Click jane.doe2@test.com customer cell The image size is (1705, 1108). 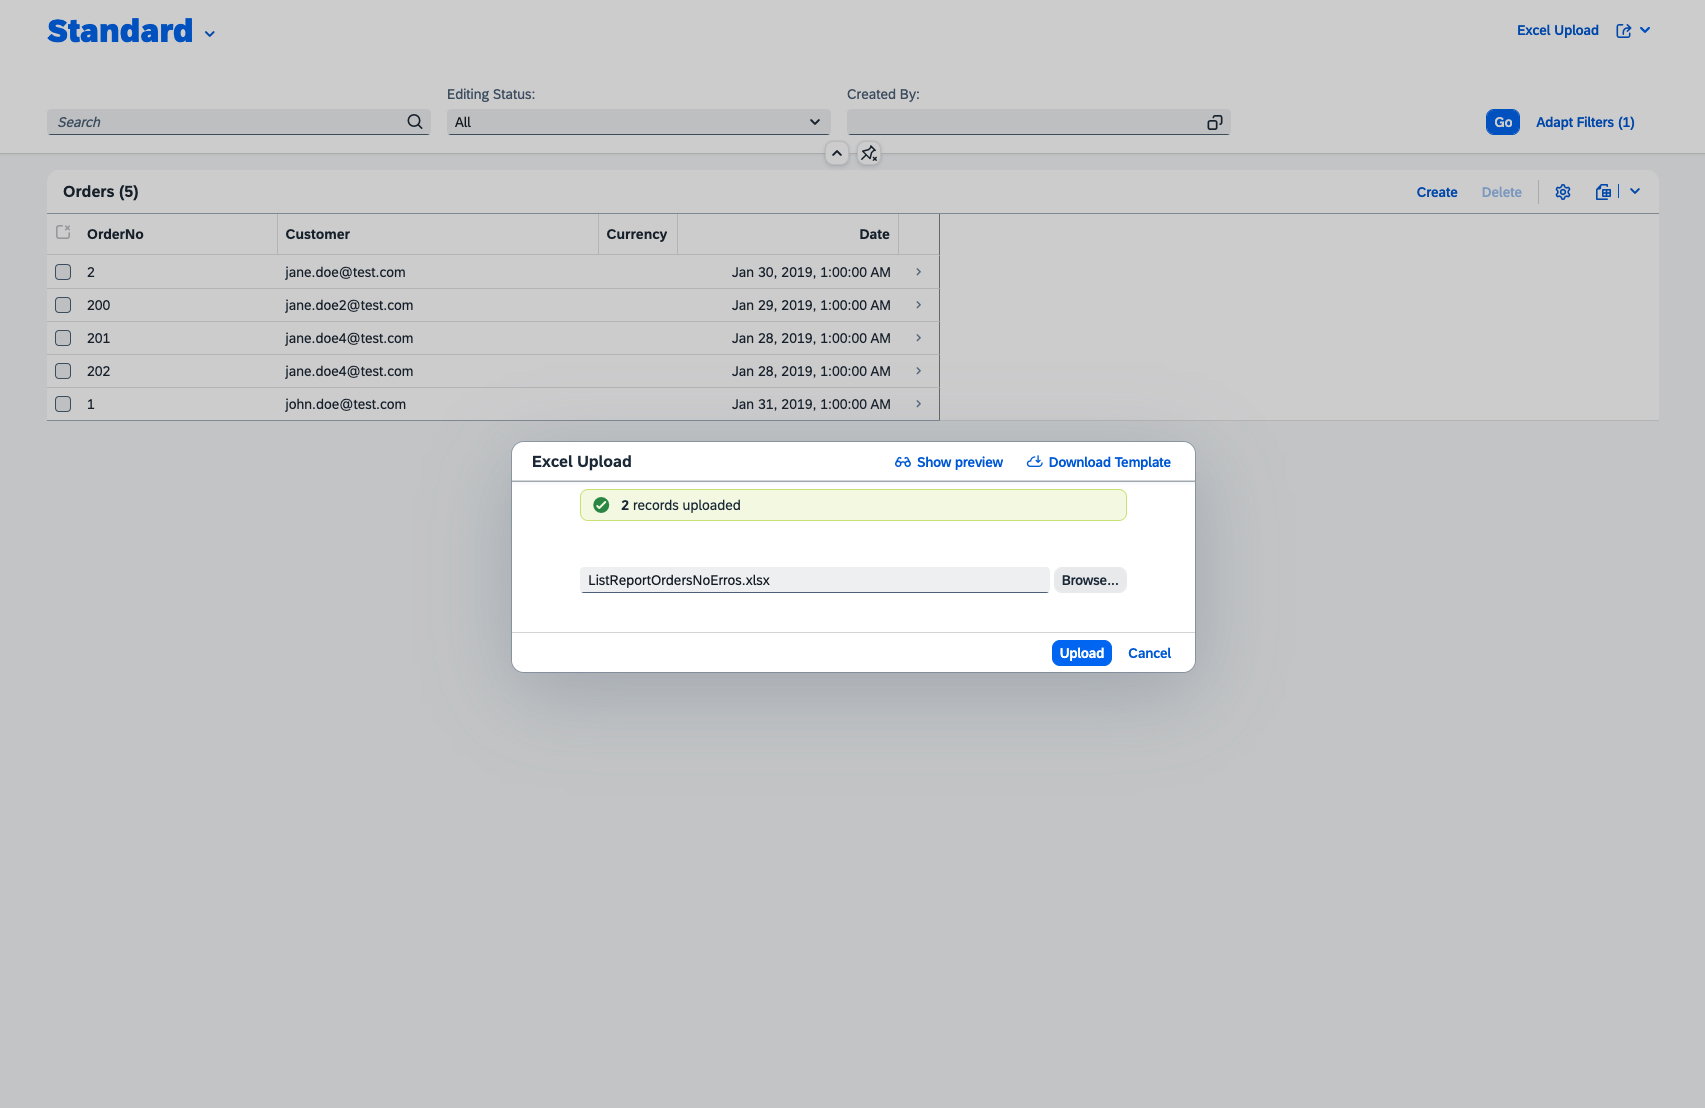pos(349,305)
